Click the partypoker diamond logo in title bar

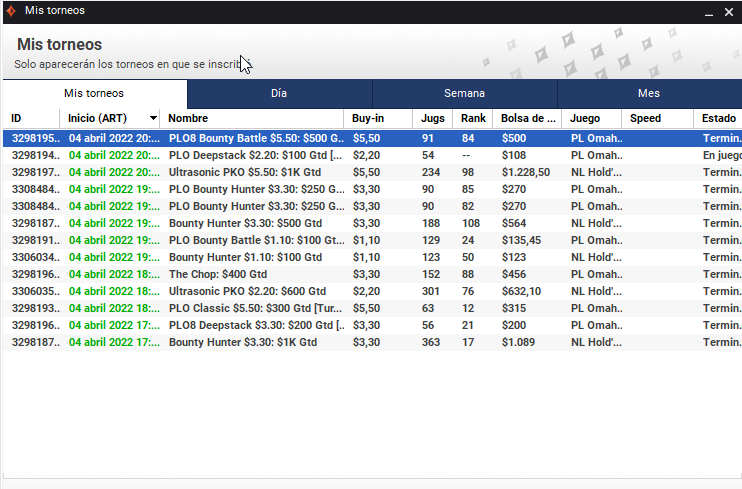click(x=11, y=10)
